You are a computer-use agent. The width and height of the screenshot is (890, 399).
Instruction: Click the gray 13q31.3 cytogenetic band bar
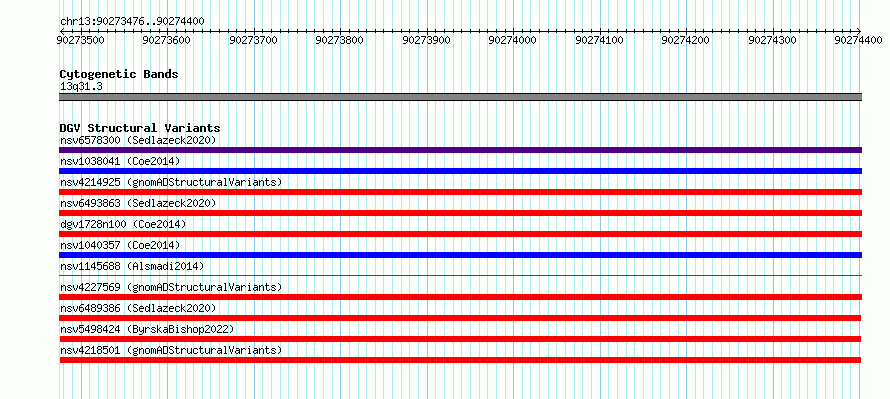(x=460, y=97)
